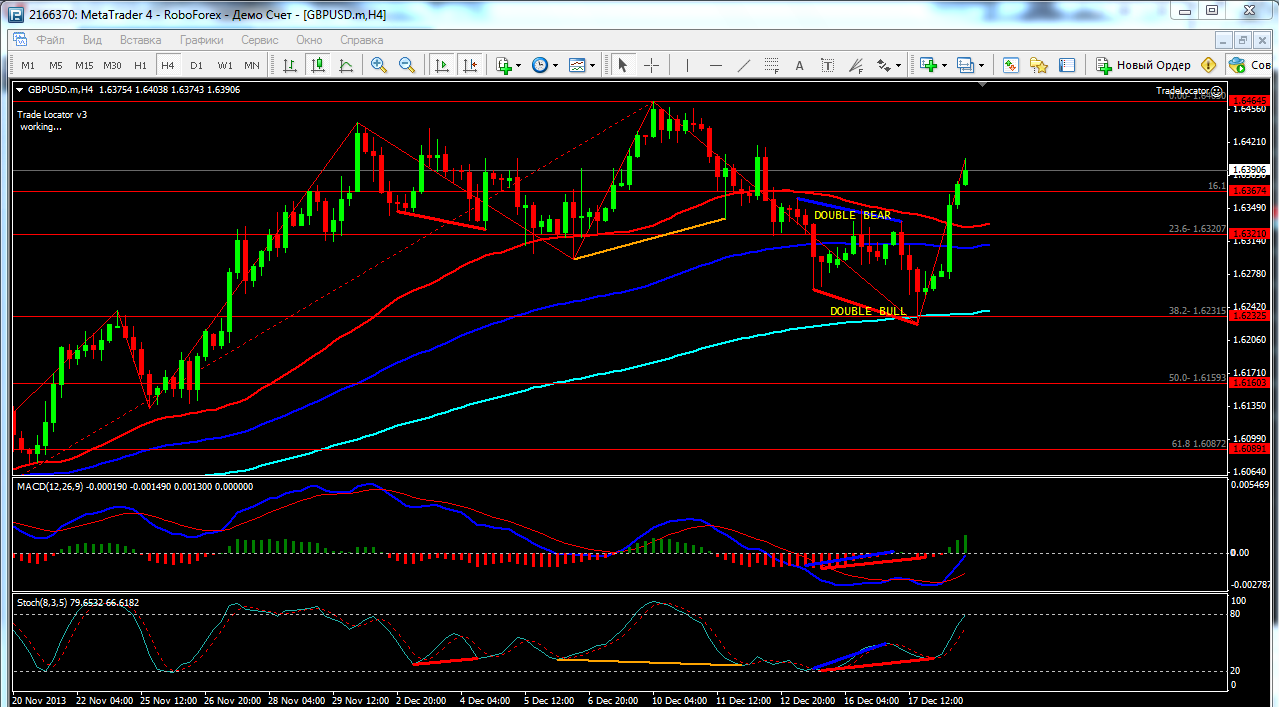Image resolution: width=1279 pixels, height=707 pixels.
Task: Open the Графики menu
Action: [x=201, y=40]
